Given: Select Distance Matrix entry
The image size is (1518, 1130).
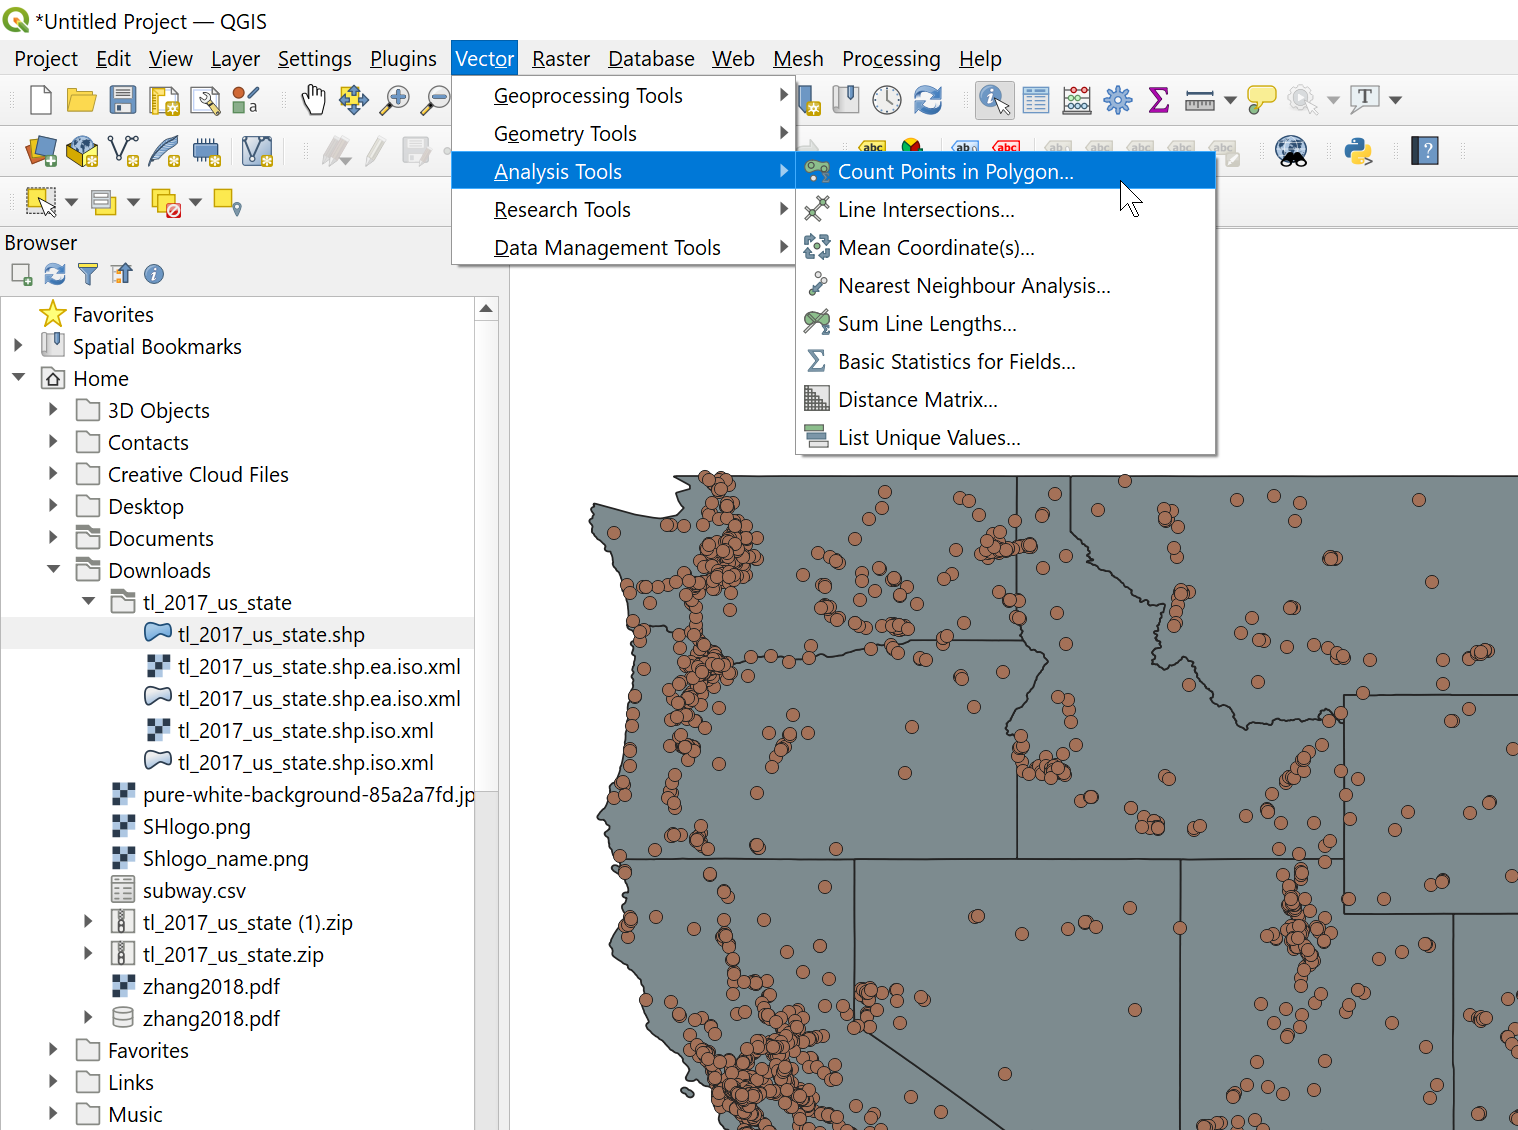Looking at the screenshot, I should pos(1006,400).
